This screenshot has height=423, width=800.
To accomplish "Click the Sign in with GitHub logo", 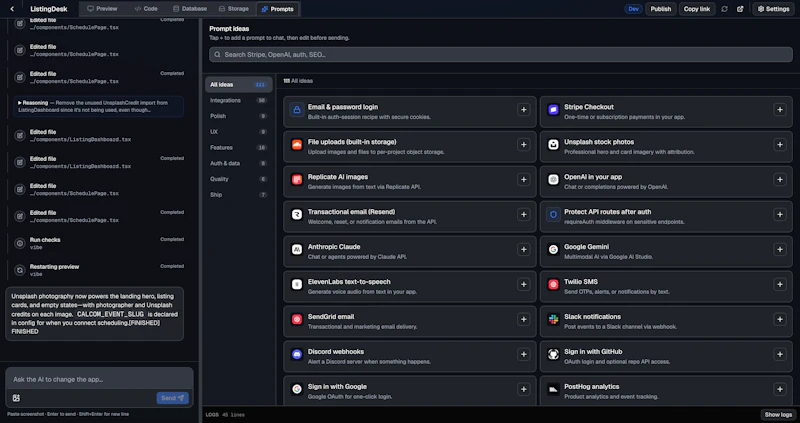I will (x=553, y=354).
